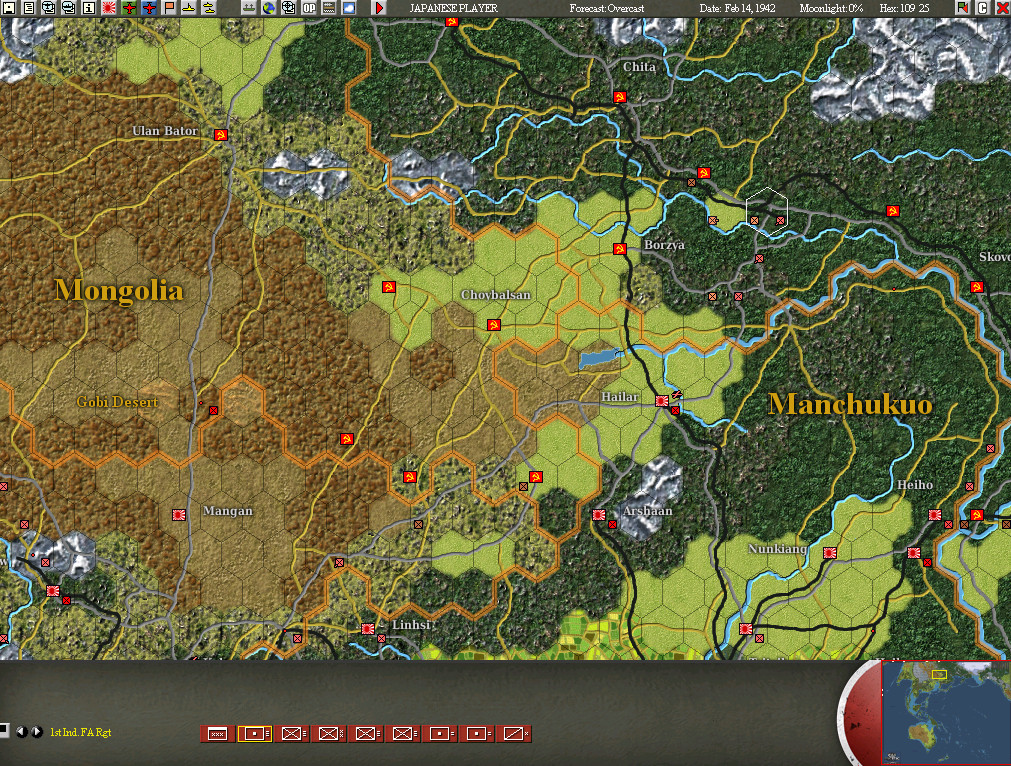Click the save game disk icon
The image size is (1011, 766).
pos(8,8)
